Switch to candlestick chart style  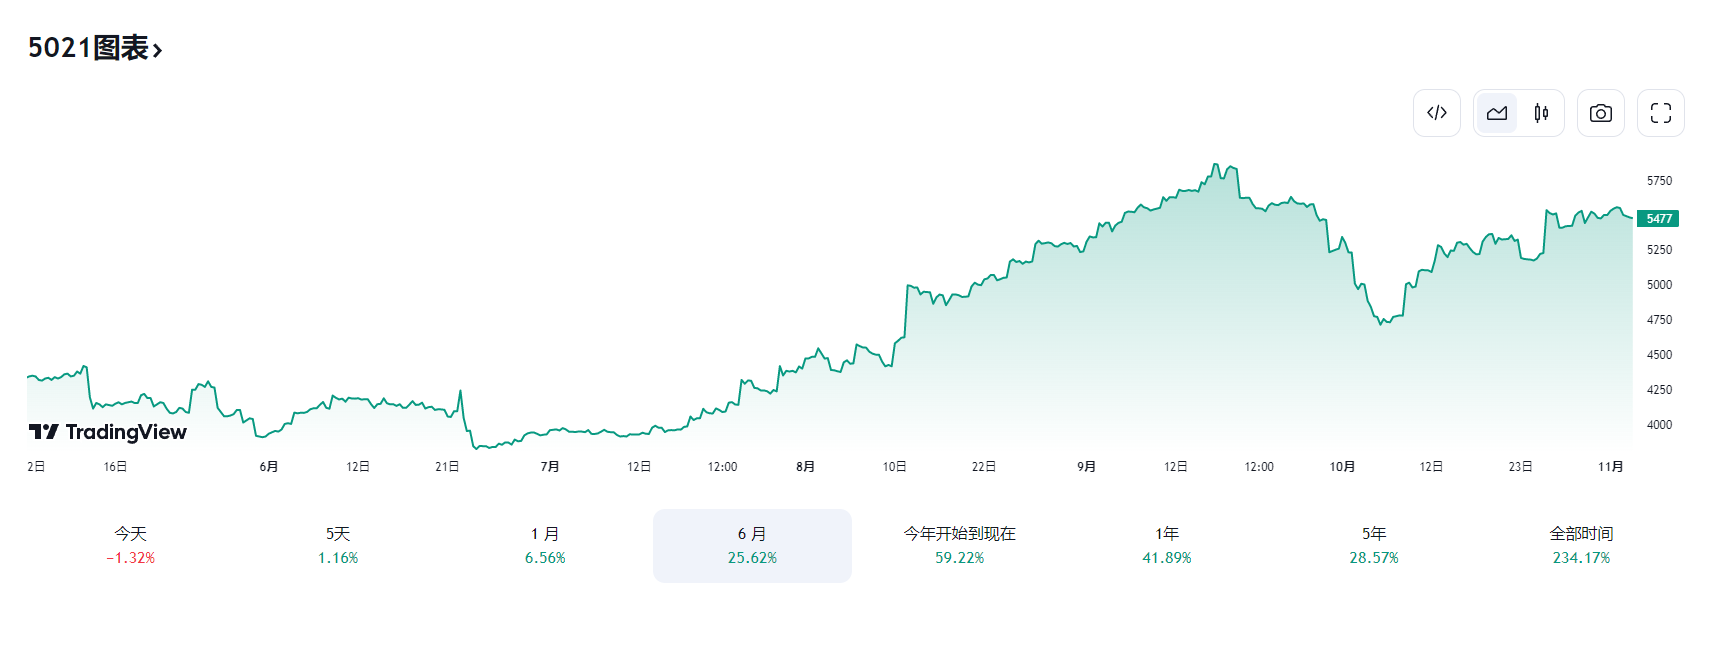(1541, 113)
